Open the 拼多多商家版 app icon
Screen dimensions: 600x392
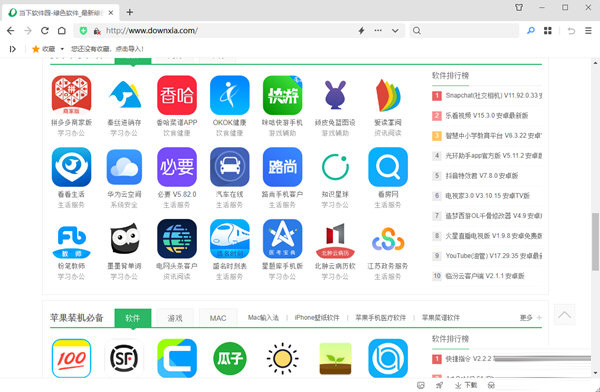[71, 95]
